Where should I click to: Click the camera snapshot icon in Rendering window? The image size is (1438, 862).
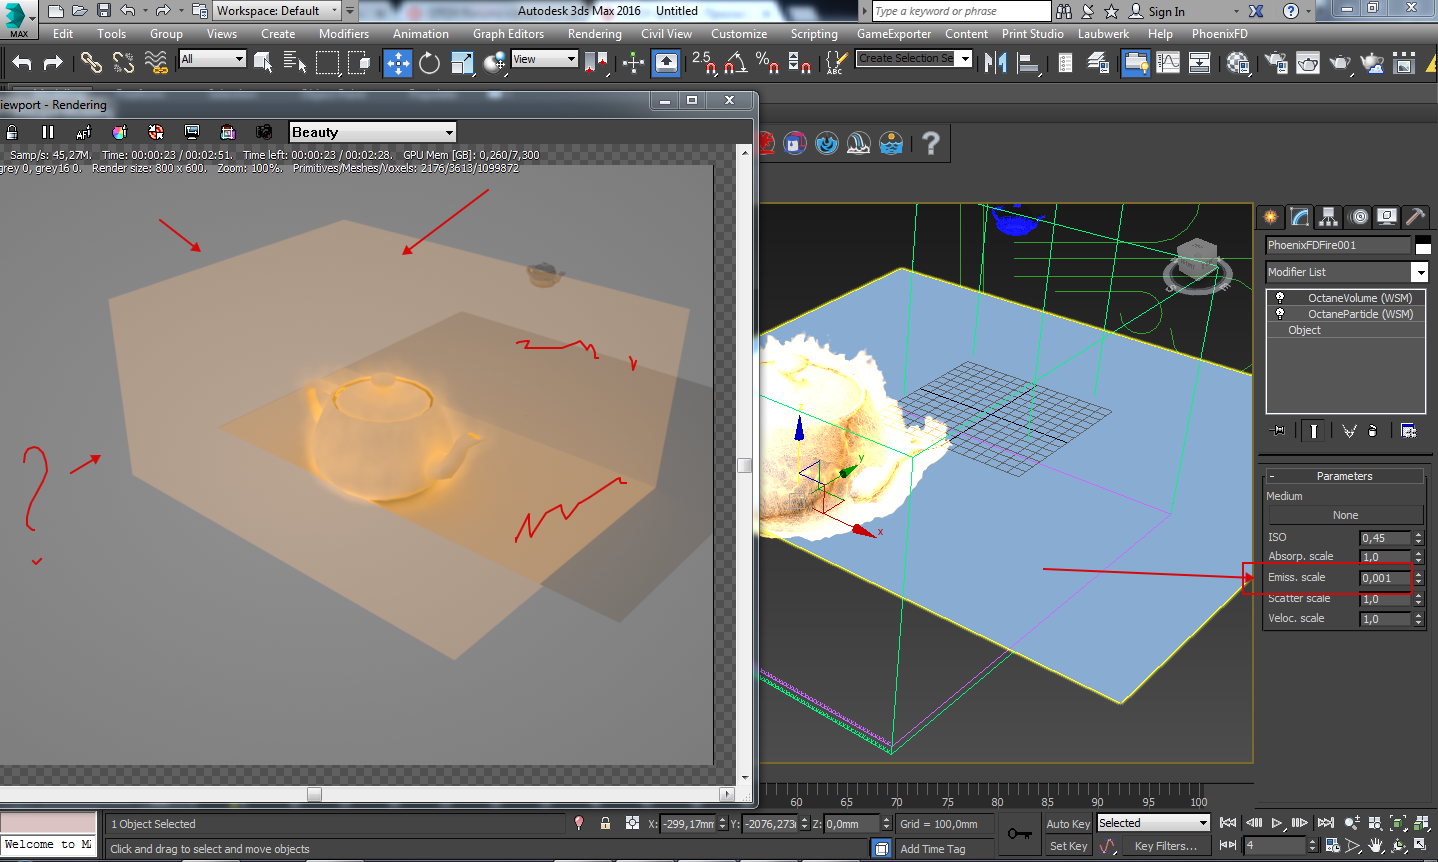tap(264, 132)
